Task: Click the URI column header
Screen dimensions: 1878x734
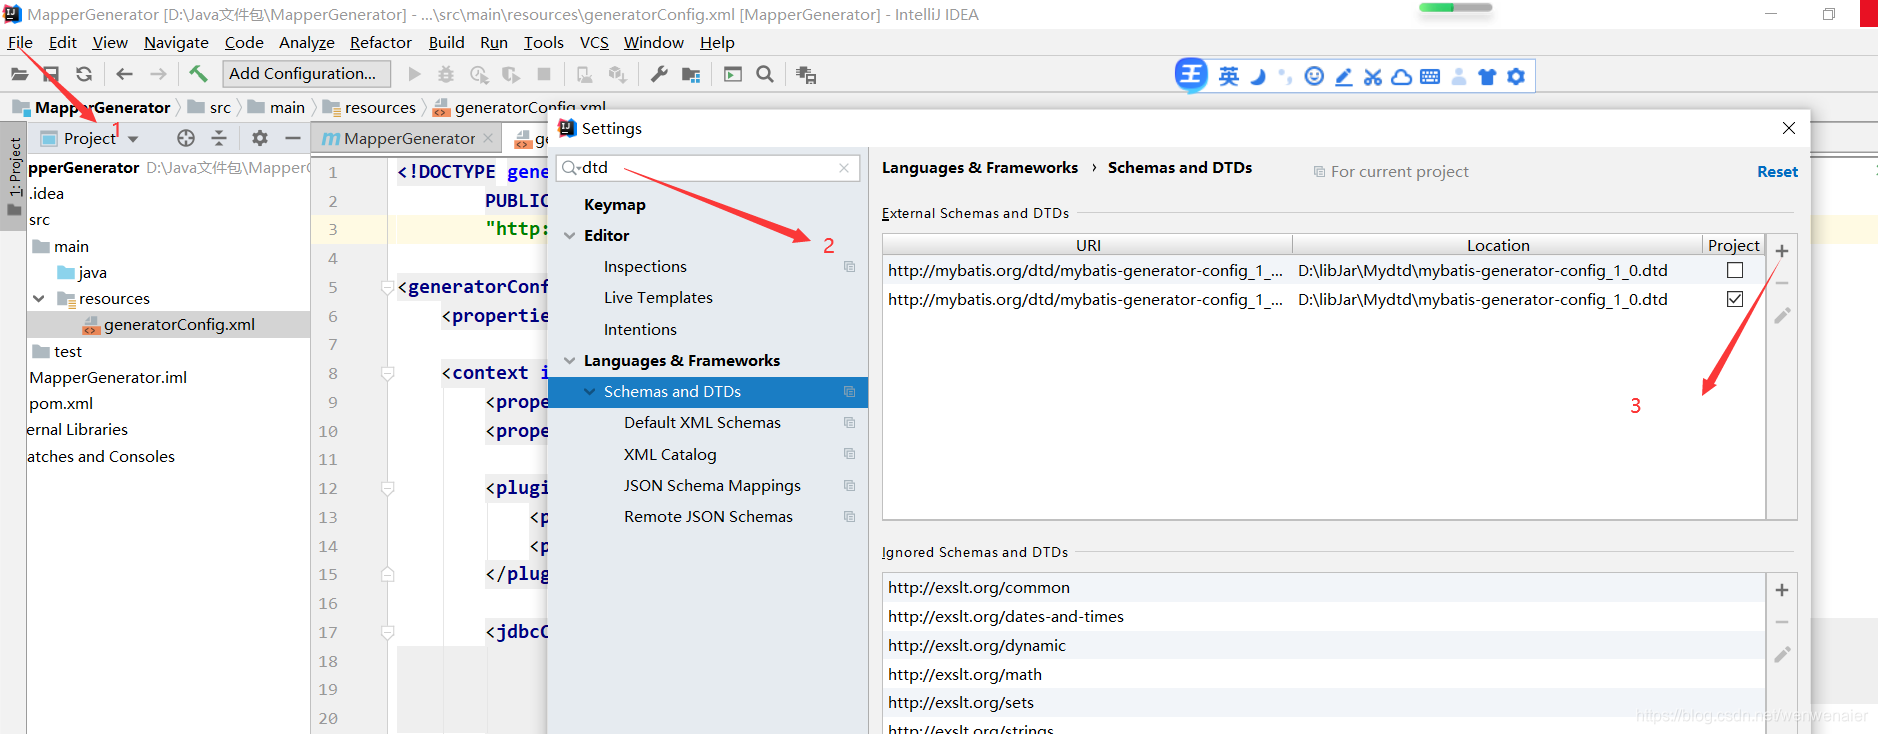Action: (x=1088, y=245)
